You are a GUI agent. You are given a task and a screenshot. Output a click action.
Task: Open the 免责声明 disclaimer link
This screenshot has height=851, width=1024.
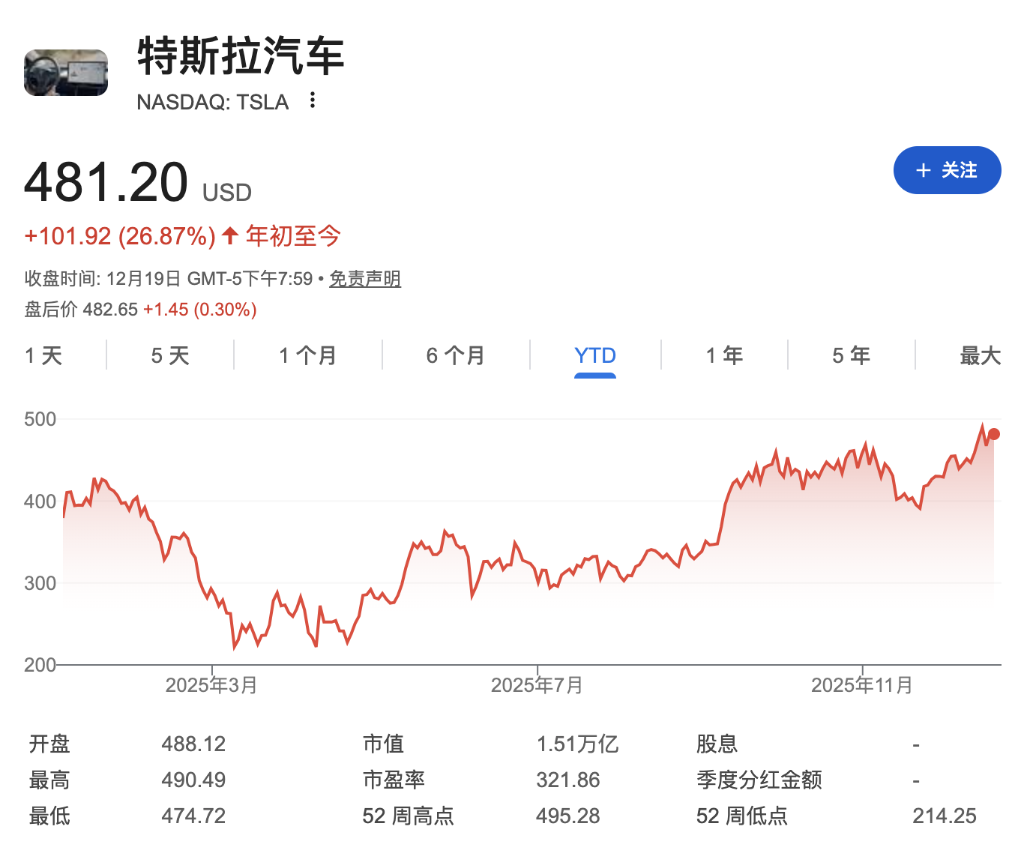(364, 278)
